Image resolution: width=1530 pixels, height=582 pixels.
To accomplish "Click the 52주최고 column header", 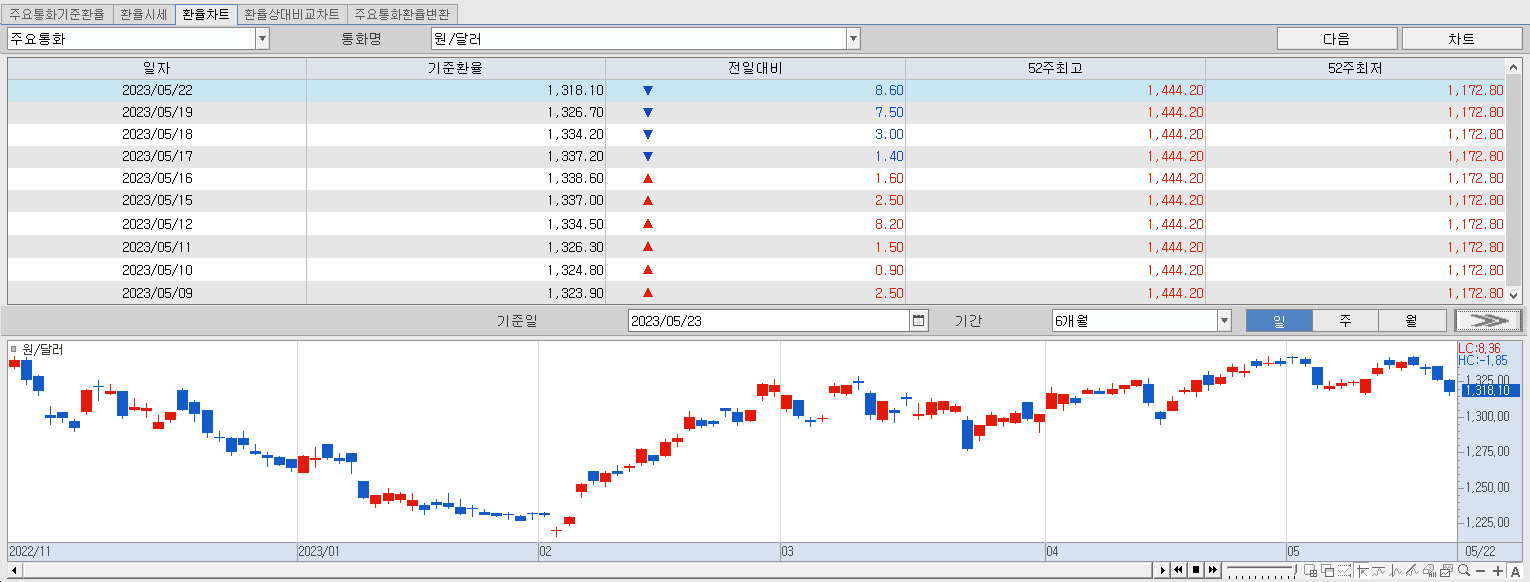I will pyautogui.click(x=1055, y=68).
